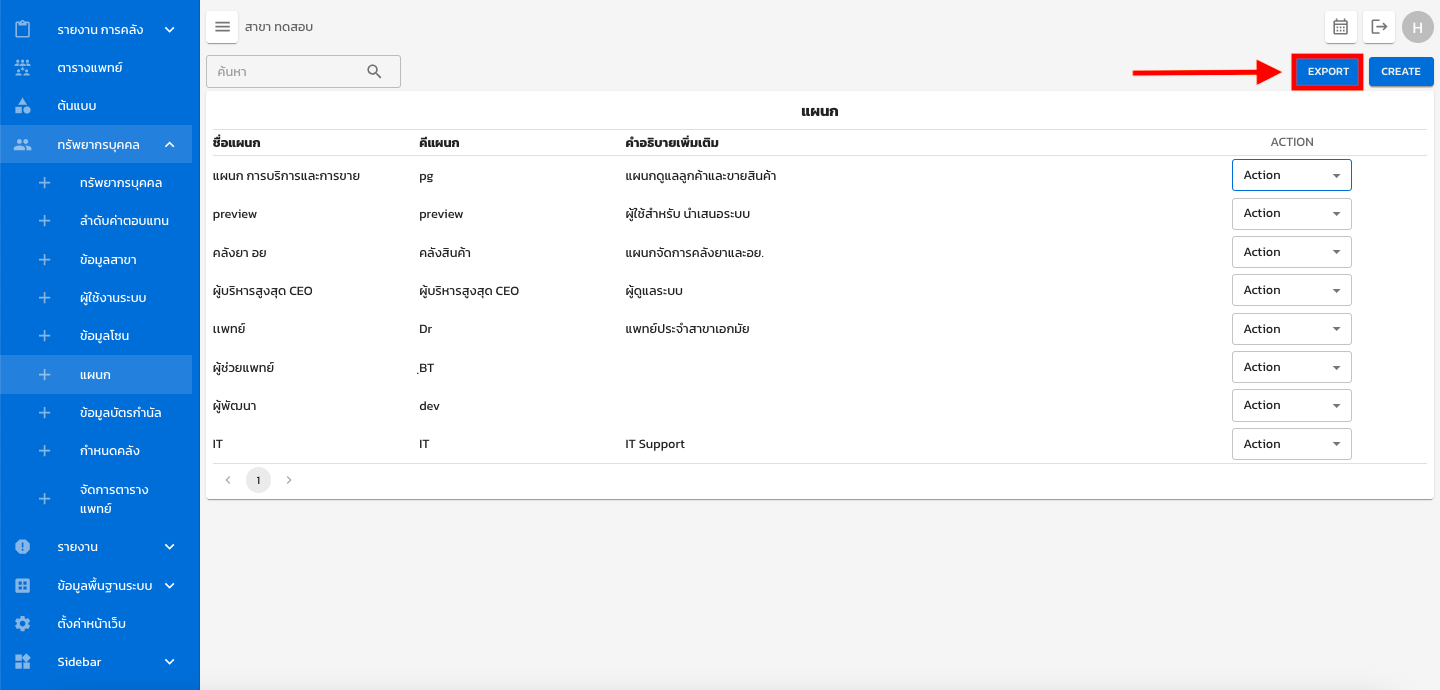Click the plus icon beside แผนก
Screen dimensions: 1440x690
coord(44,375)
